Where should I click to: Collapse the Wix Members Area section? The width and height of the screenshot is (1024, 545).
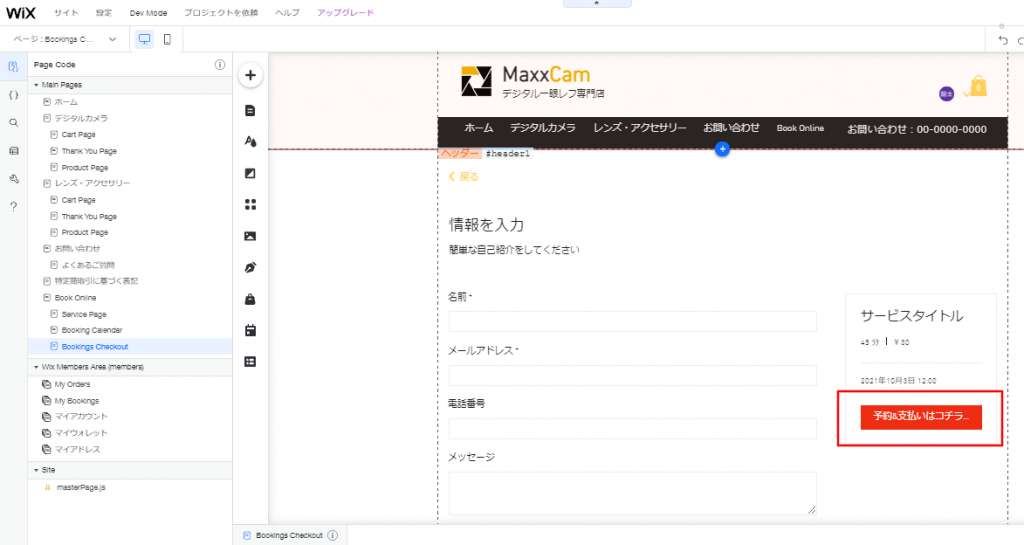pos(36,367)
